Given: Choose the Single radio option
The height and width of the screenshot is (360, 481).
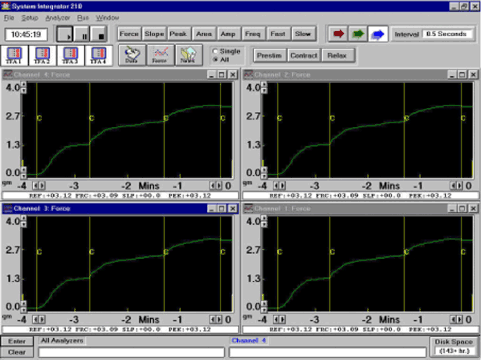Looking at the screenshot, I should click(x=215, y=51).
